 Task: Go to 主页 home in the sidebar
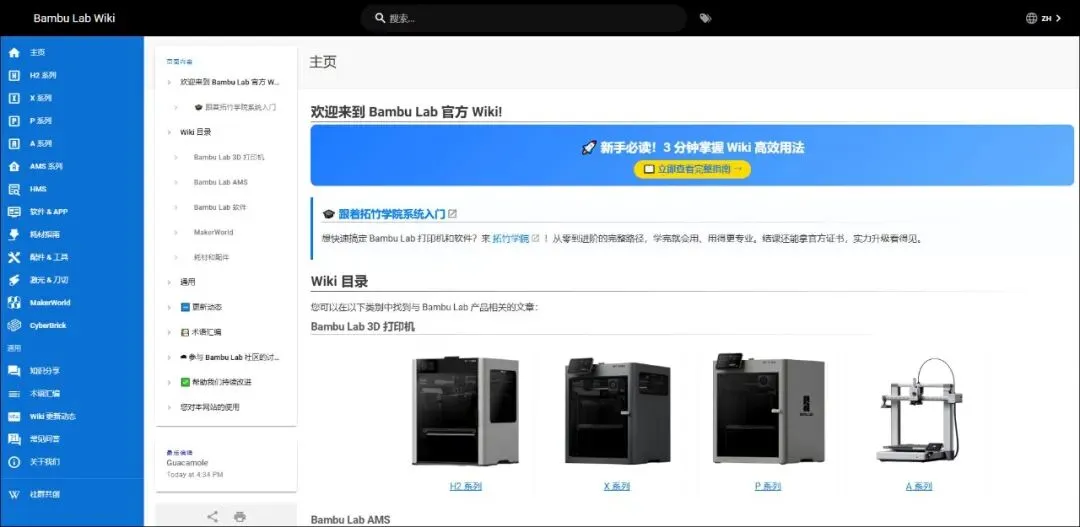pos(72,52)
